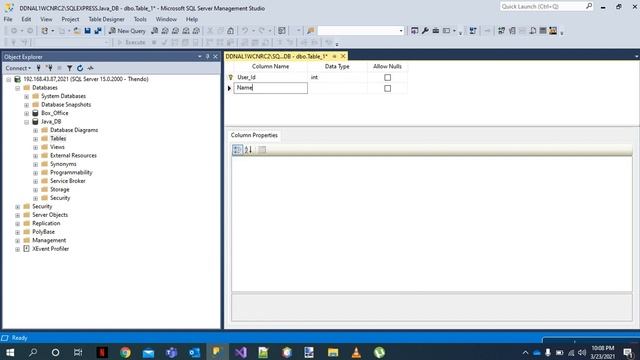Expand the Views folder under Java_DB

(x=36, y=147)
